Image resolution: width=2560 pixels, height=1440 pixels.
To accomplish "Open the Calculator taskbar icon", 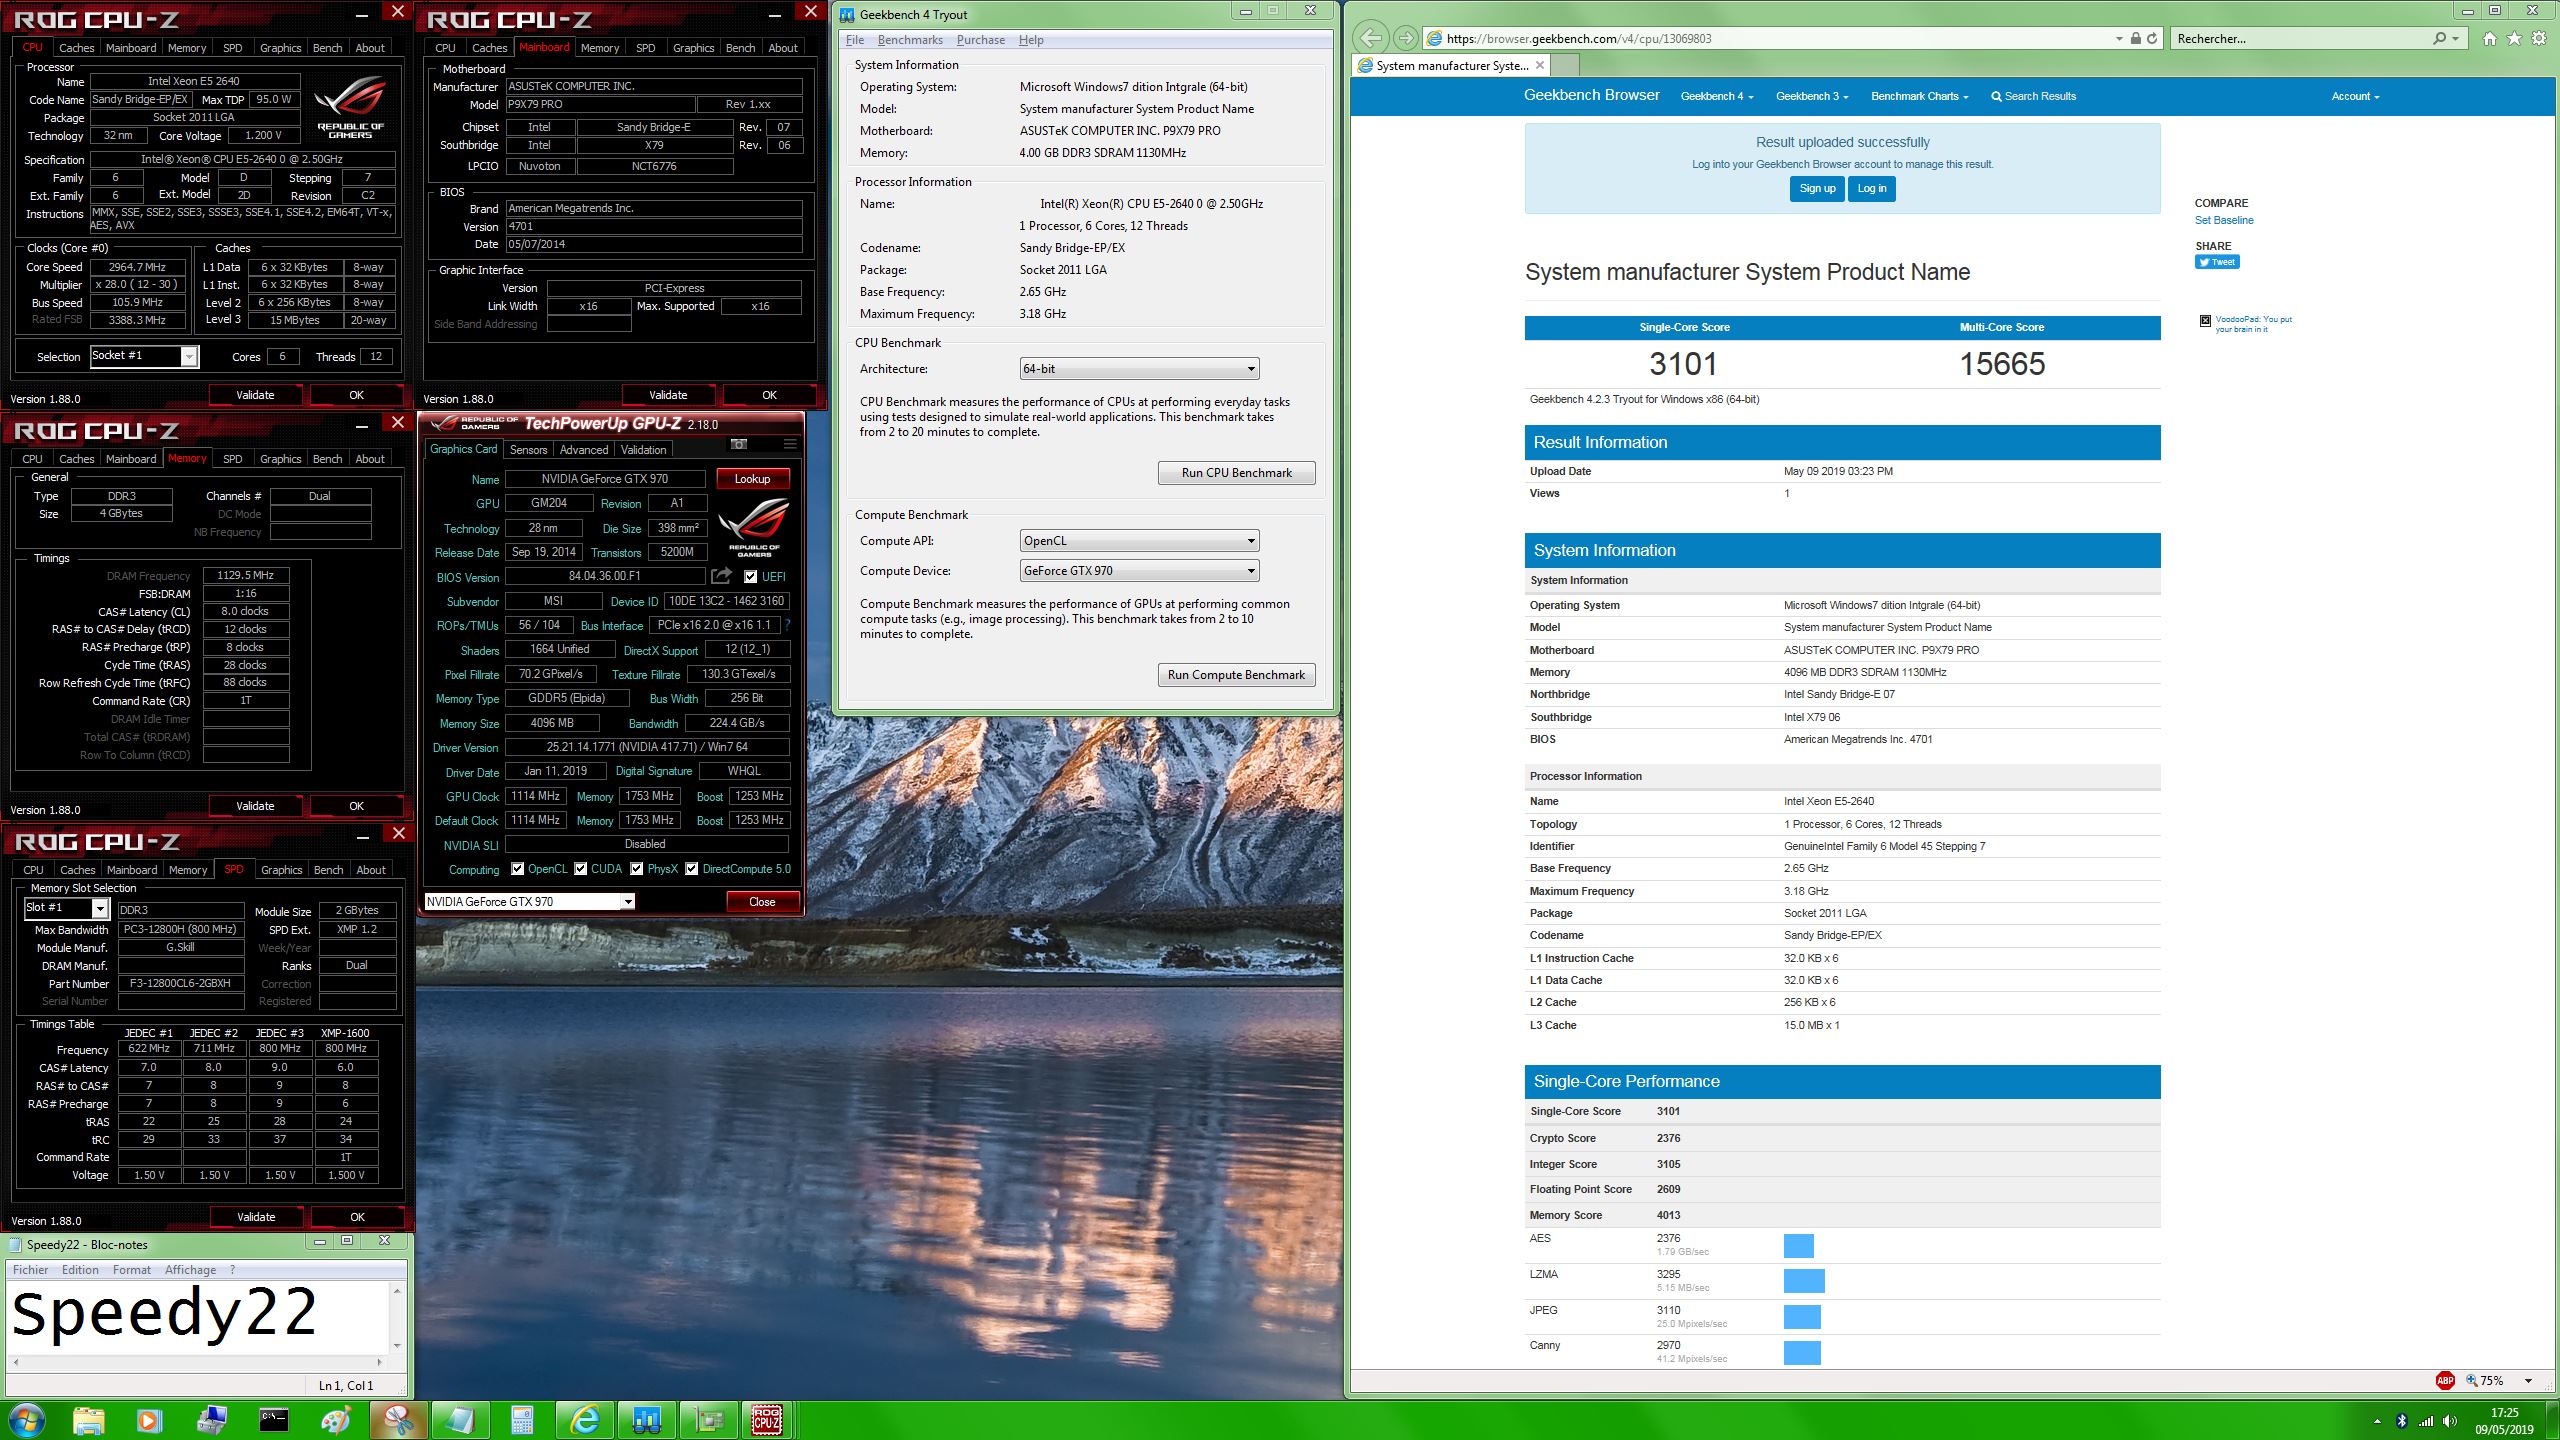I will (x=522, y=1420).
